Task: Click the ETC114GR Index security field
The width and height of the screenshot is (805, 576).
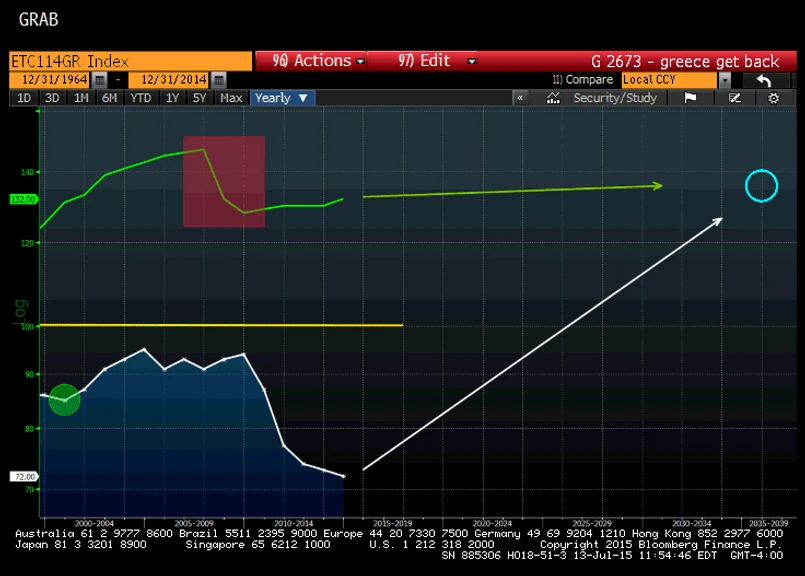Action: [x=130, y=61]
